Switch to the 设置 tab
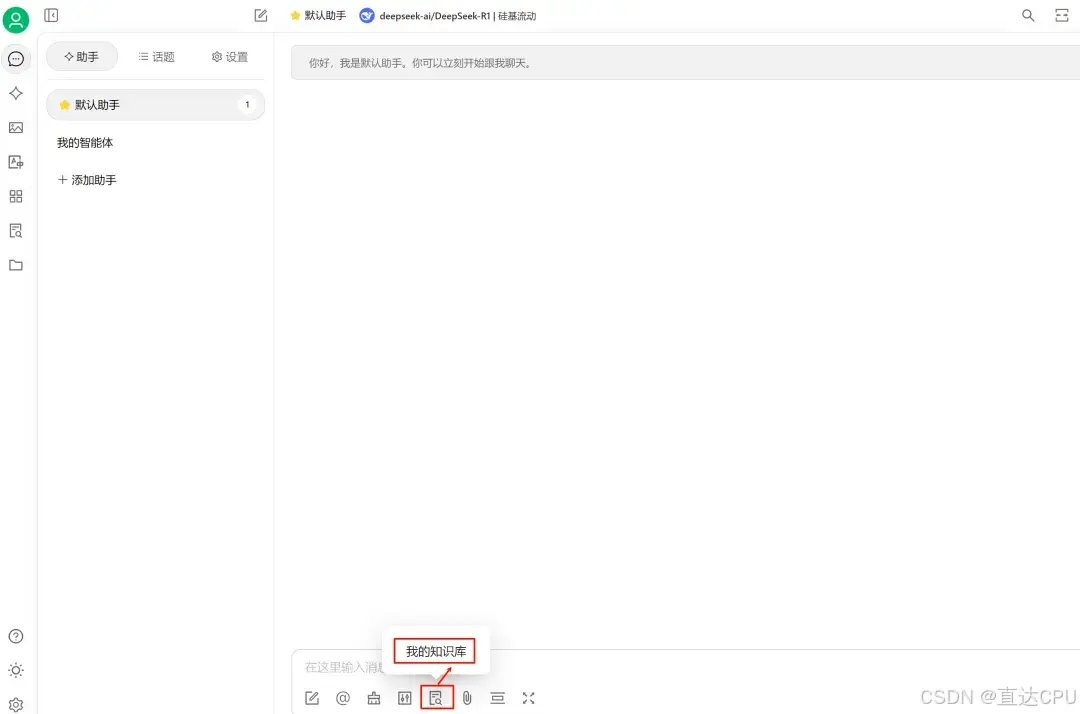1080x714 pixels. [x=229, y=56]
